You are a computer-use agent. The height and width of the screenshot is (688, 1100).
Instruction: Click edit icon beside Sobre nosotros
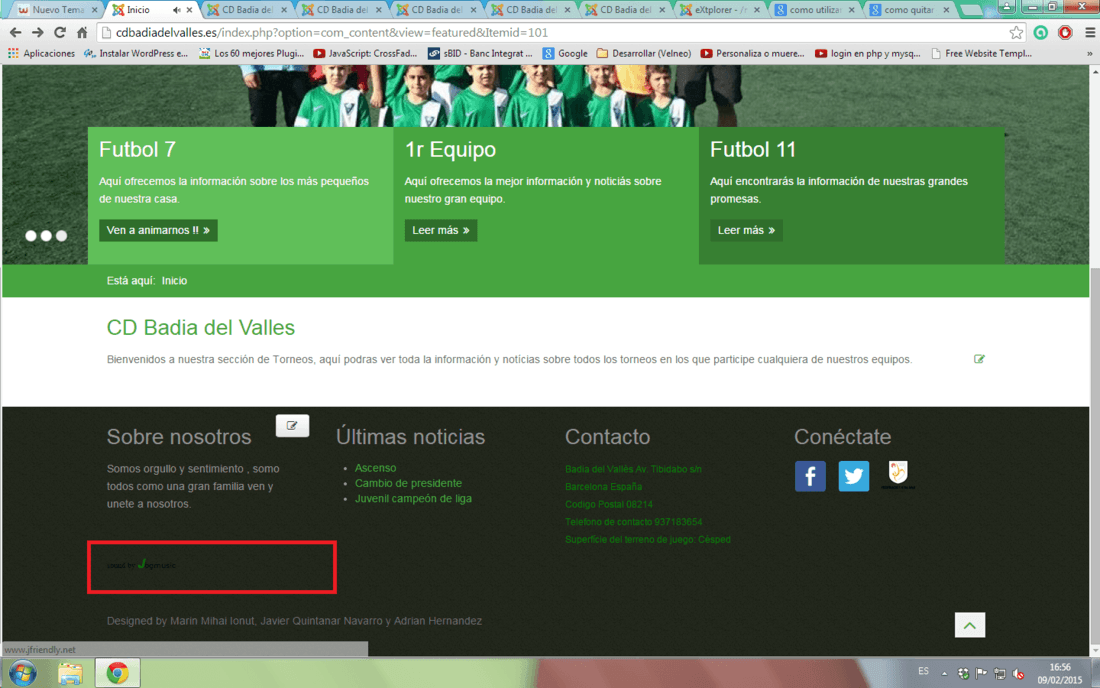[x=293, y=426]
